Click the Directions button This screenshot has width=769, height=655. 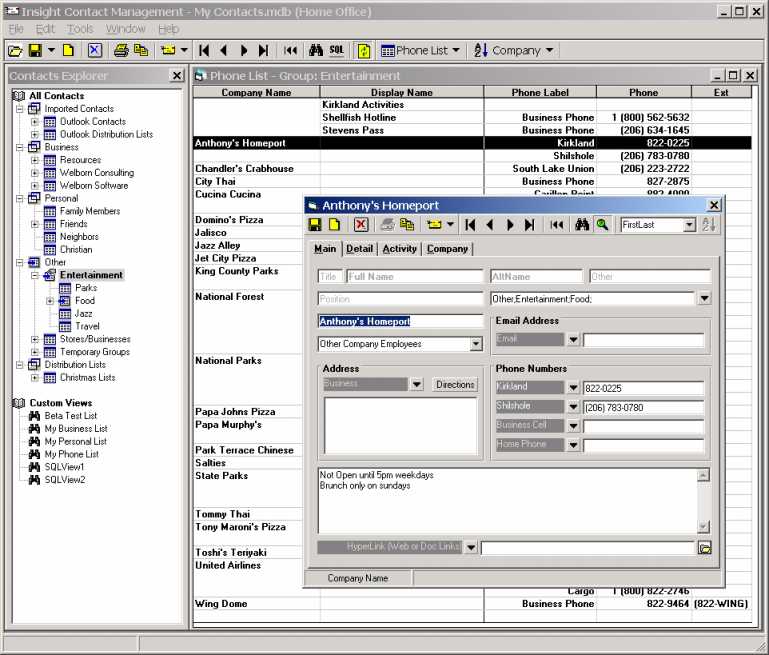click(x=455, y=384)
